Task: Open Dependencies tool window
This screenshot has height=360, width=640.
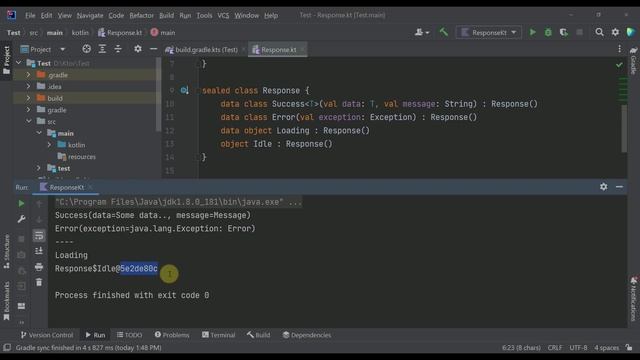Action: coord(307,335)
